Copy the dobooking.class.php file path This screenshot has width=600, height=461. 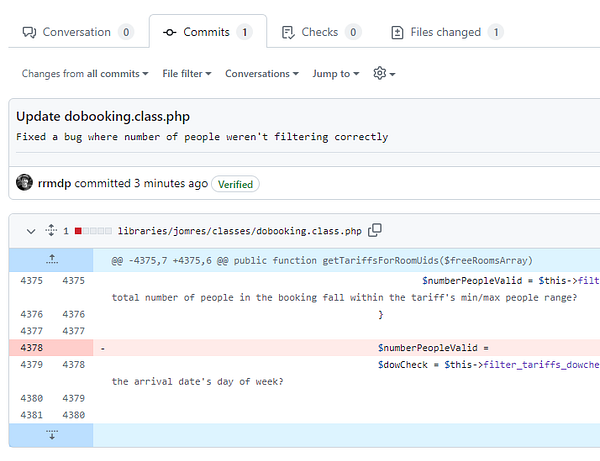375,230
